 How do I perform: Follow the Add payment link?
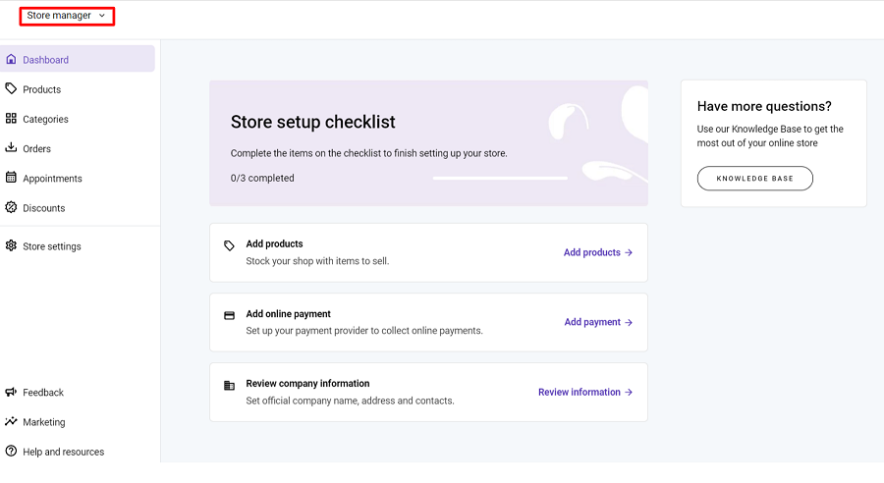pos(598,323)
